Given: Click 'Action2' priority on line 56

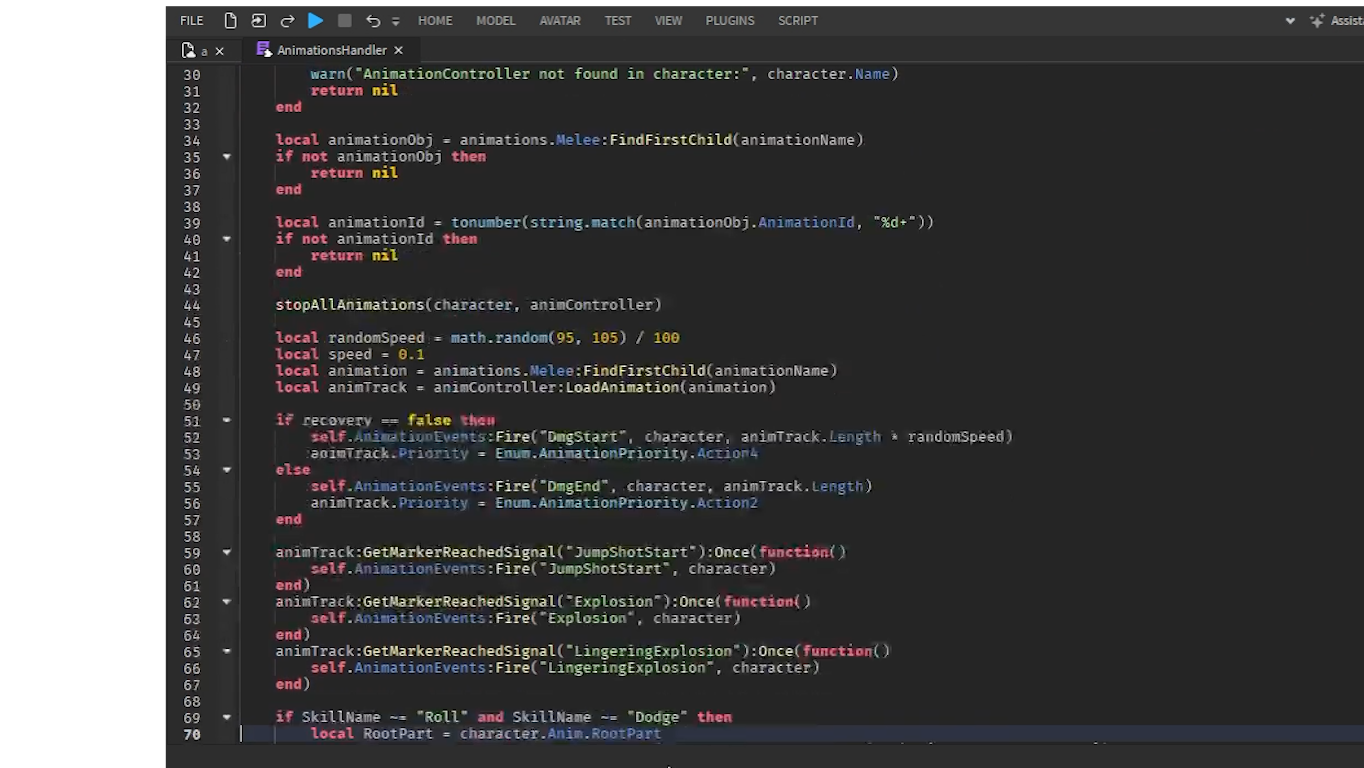Looking at the screenshot, I should pos(727,502).
